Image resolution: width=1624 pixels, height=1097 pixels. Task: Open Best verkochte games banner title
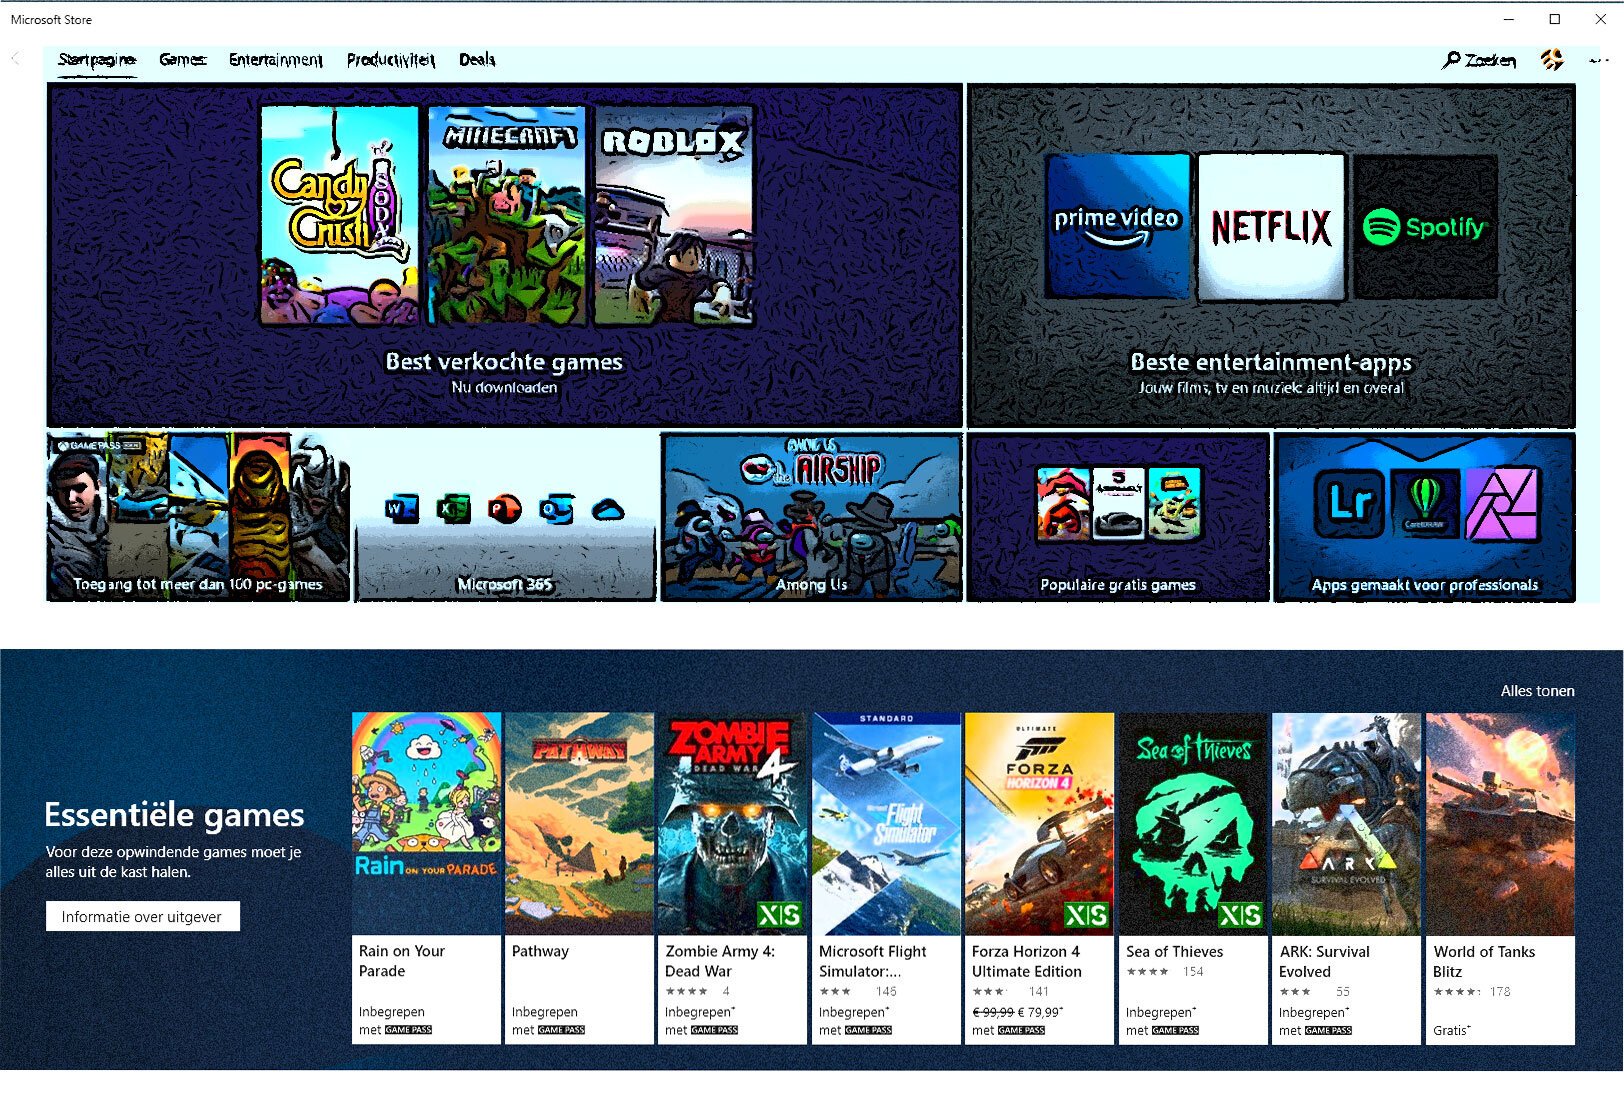(x=504, y=362)
